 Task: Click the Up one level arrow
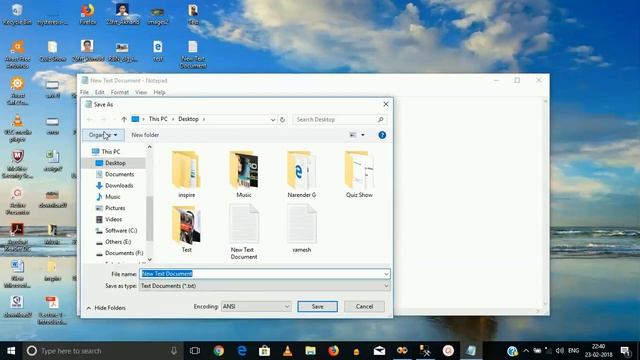[x=124, y=119]
